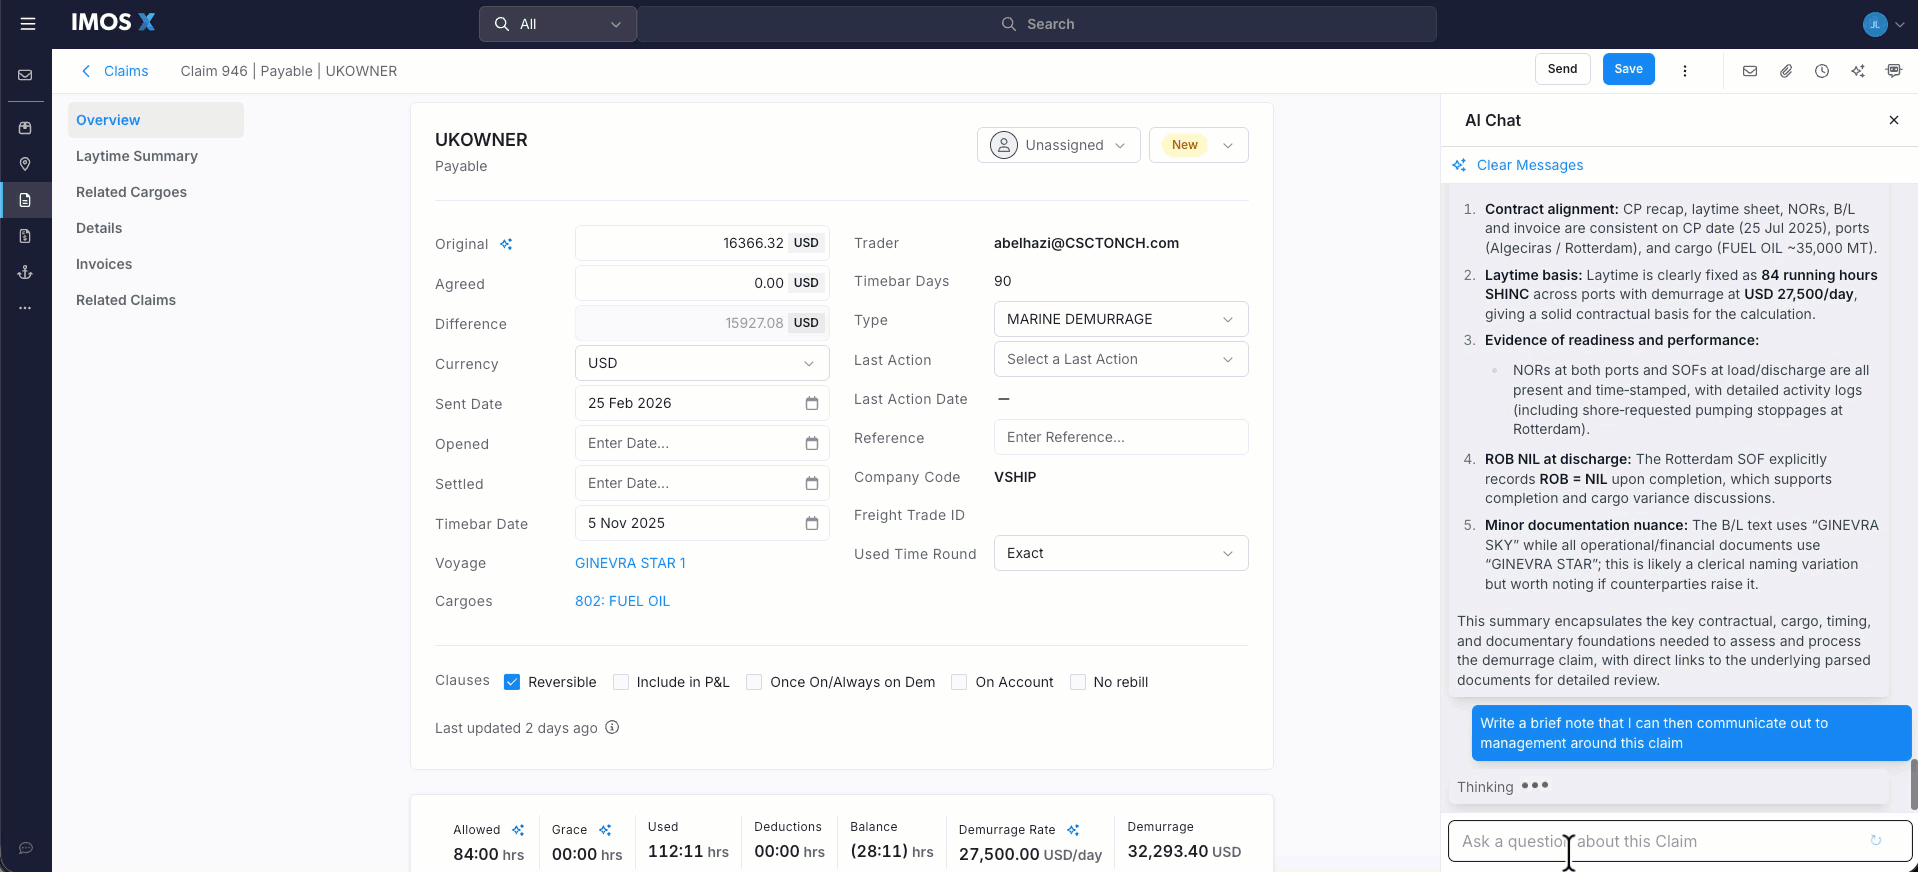Click the blue Save button
The height and width of the screenshot is (872, 1918).
pyautogui.click(x=1628, y=69)
